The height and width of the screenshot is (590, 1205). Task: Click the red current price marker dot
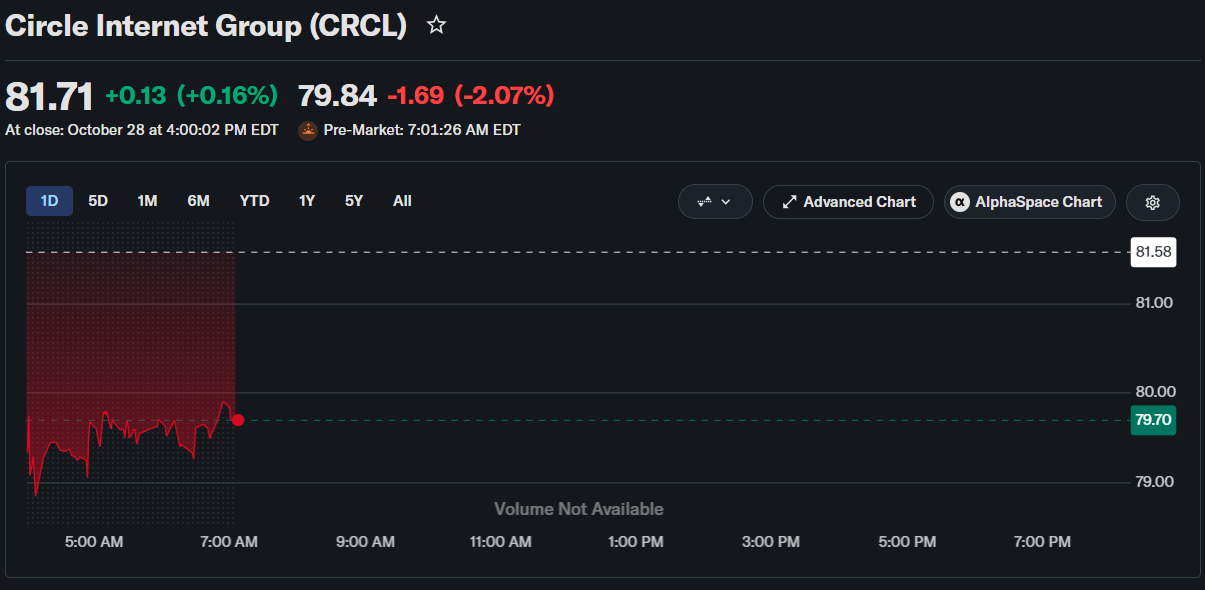coord(238,420)
